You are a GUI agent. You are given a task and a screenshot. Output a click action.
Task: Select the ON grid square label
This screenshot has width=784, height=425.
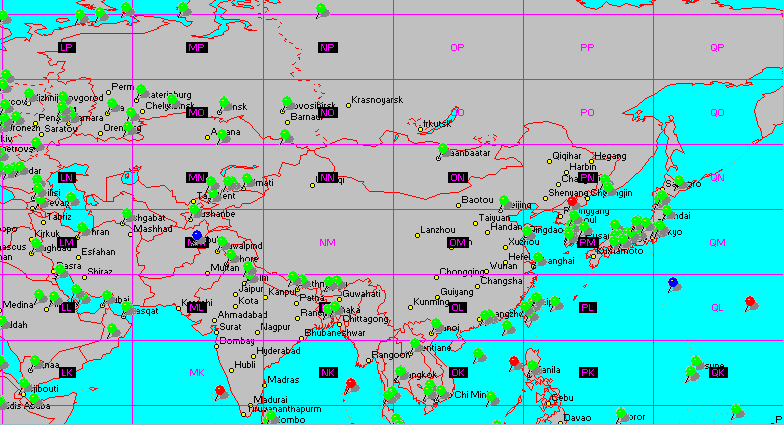click(x=457, y=178)
